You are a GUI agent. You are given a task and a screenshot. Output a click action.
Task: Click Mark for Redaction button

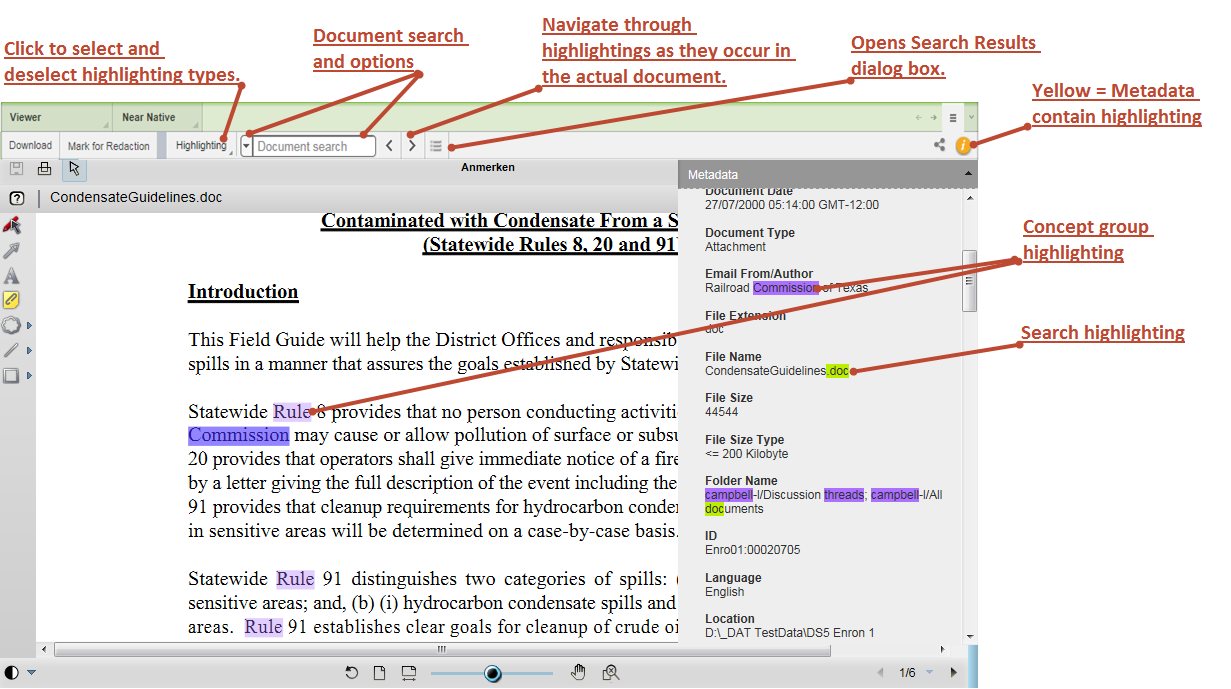point(109,146)
